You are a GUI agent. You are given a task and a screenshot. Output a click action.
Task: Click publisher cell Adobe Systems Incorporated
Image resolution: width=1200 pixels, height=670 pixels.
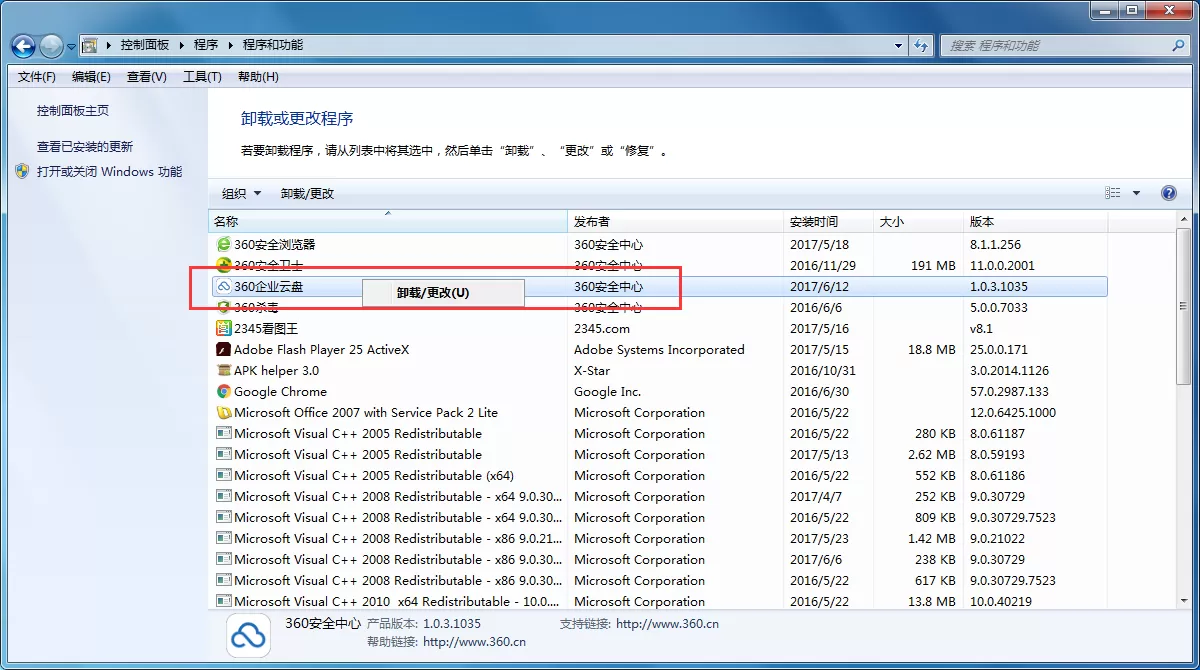coord(659,350)
